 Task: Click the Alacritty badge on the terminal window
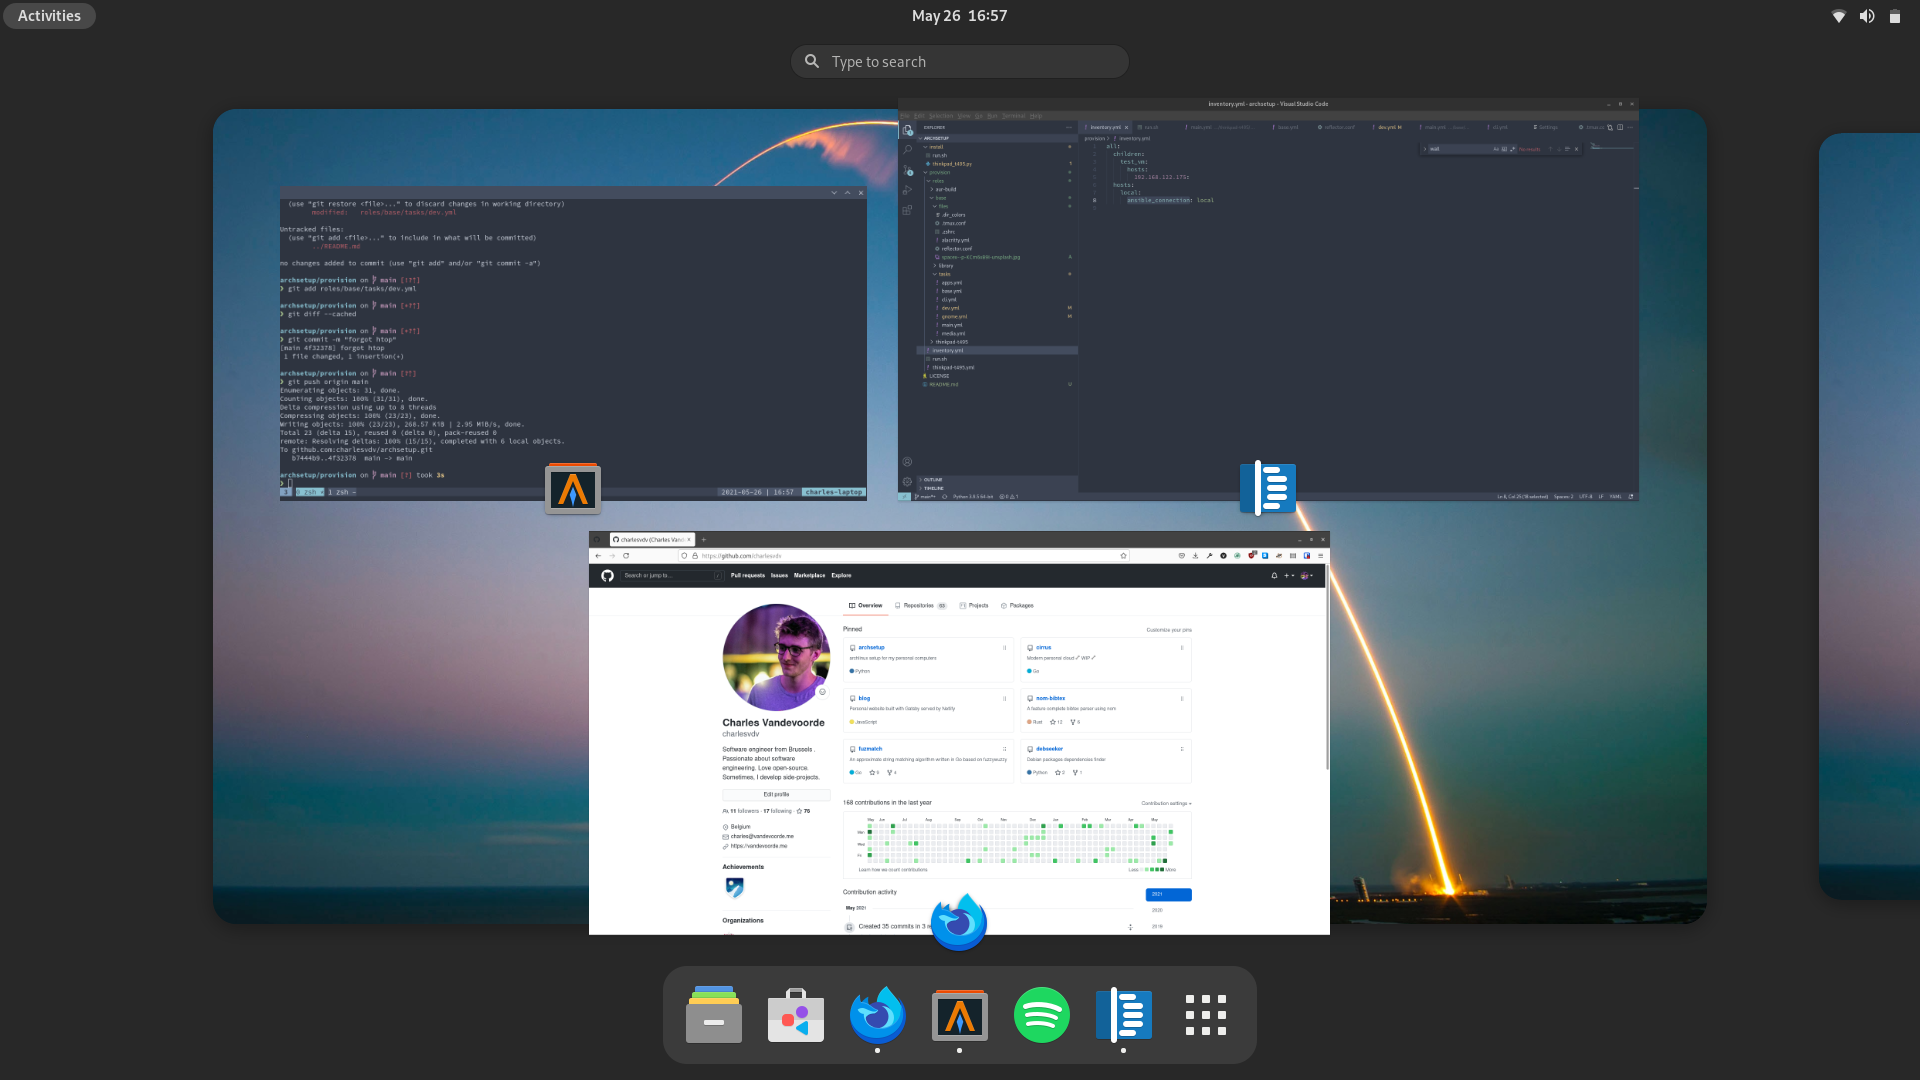tap(573, 489)
